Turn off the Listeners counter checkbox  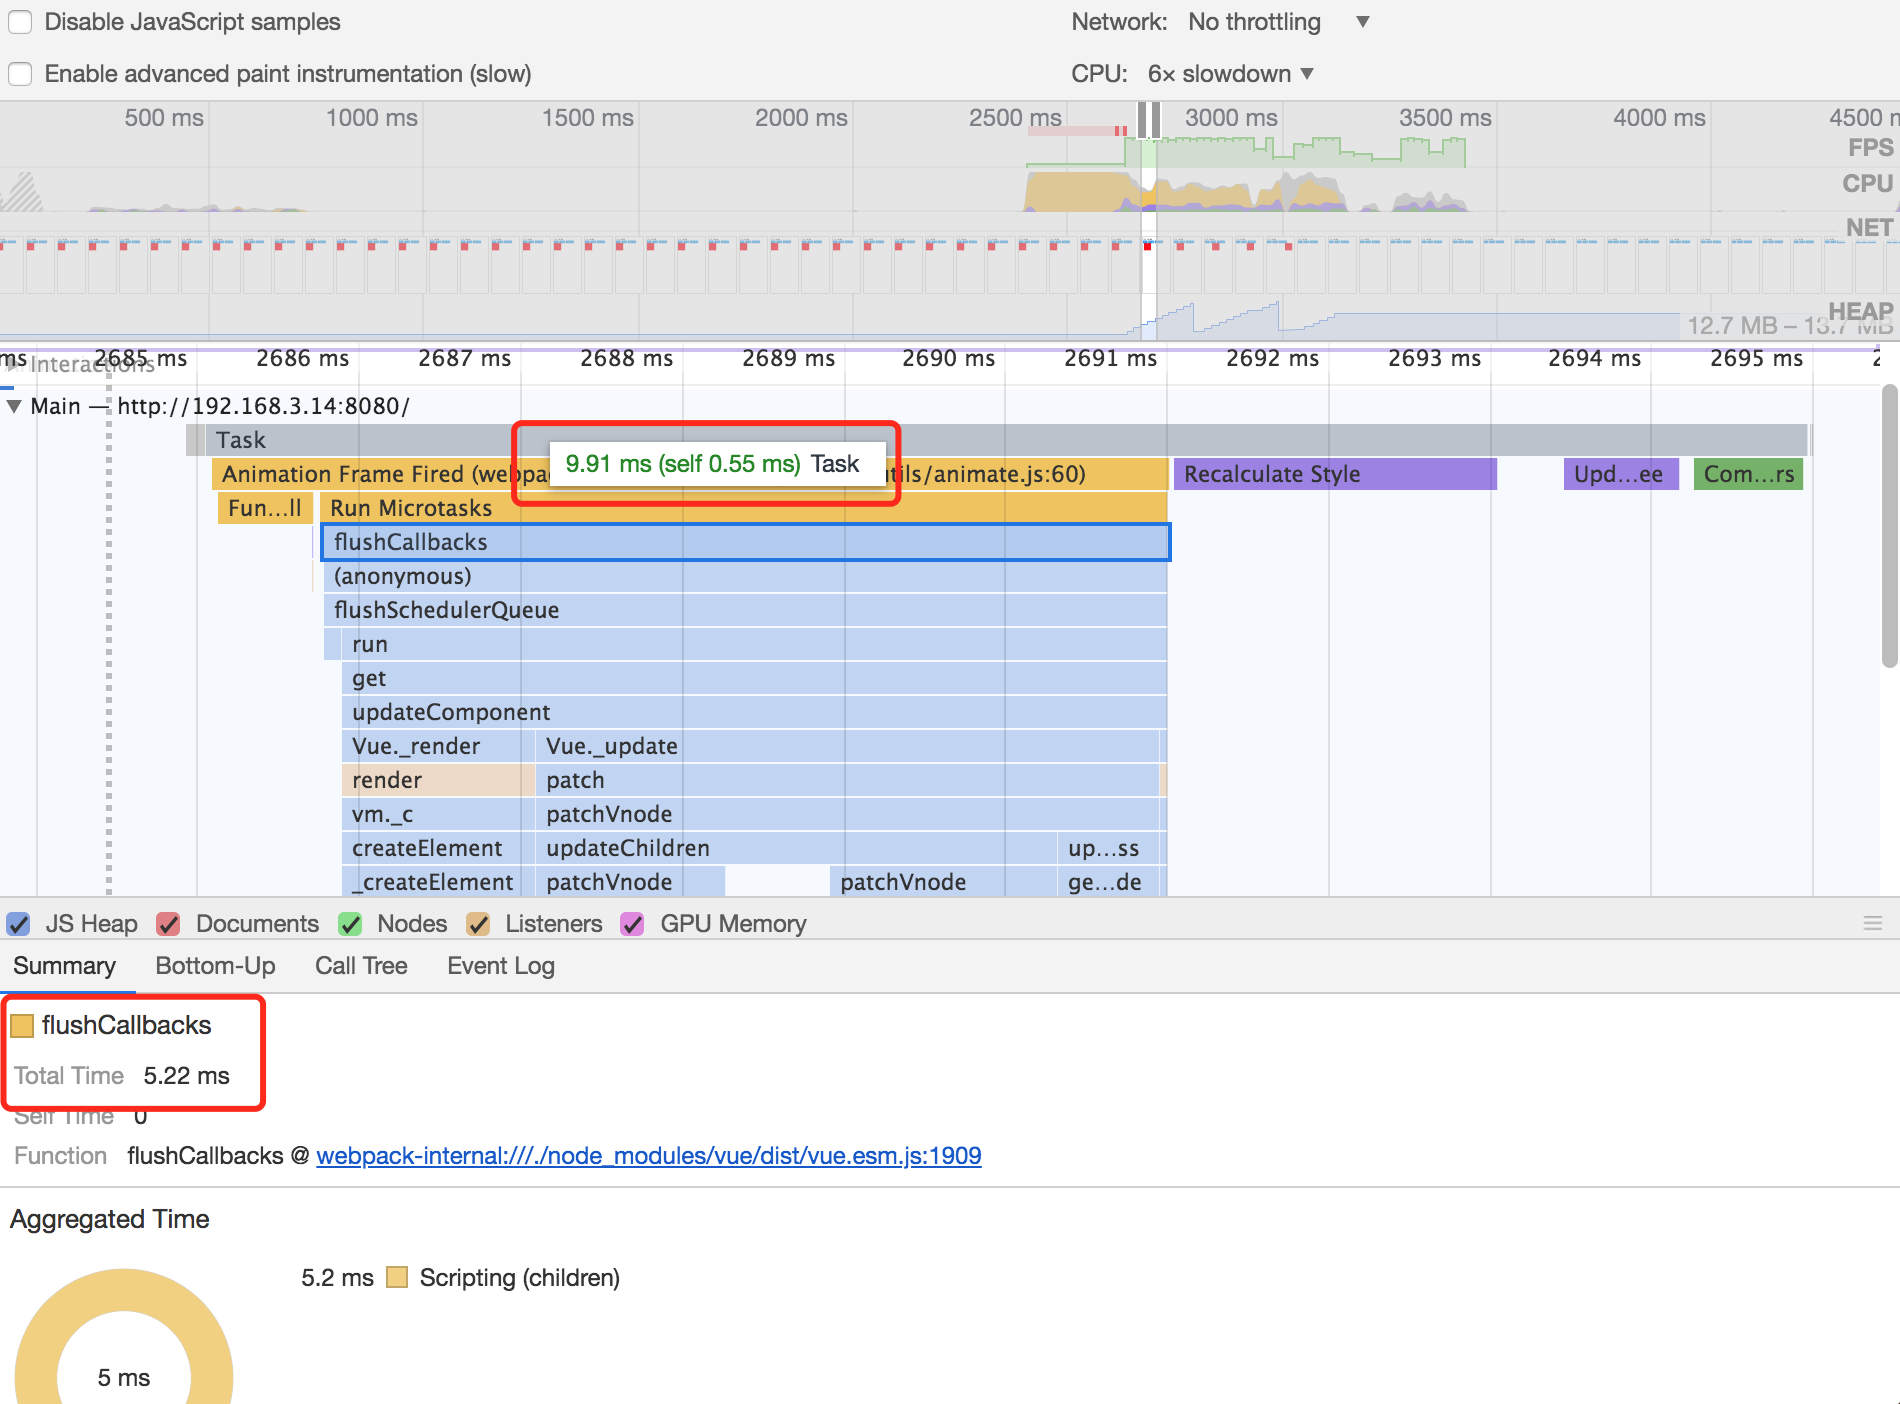[x=479, y=924]
